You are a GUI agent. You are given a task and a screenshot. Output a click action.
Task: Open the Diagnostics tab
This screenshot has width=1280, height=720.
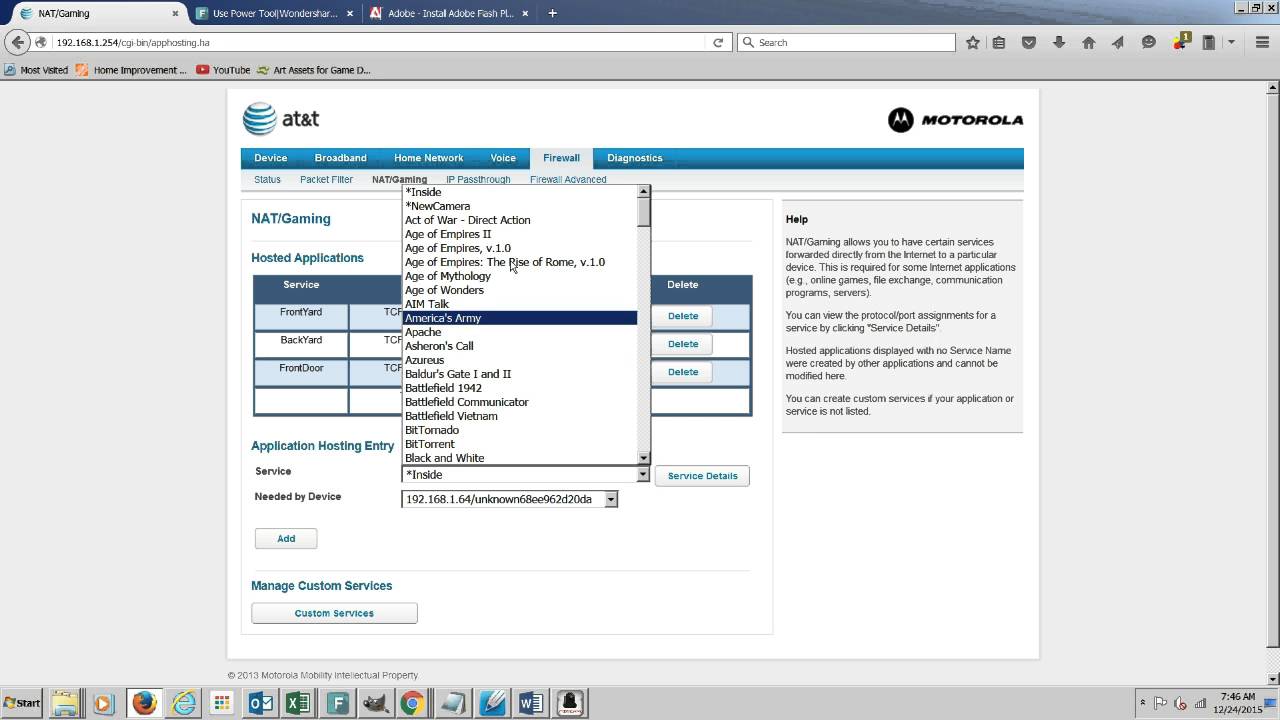634,158
